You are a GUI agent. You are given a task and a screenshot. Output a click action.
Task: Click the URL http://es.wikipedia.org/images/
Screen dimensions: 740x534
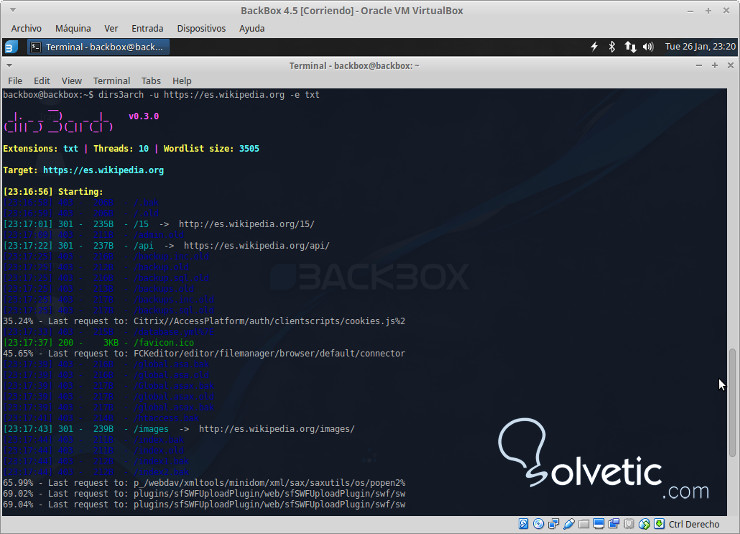tap(277, 429)
